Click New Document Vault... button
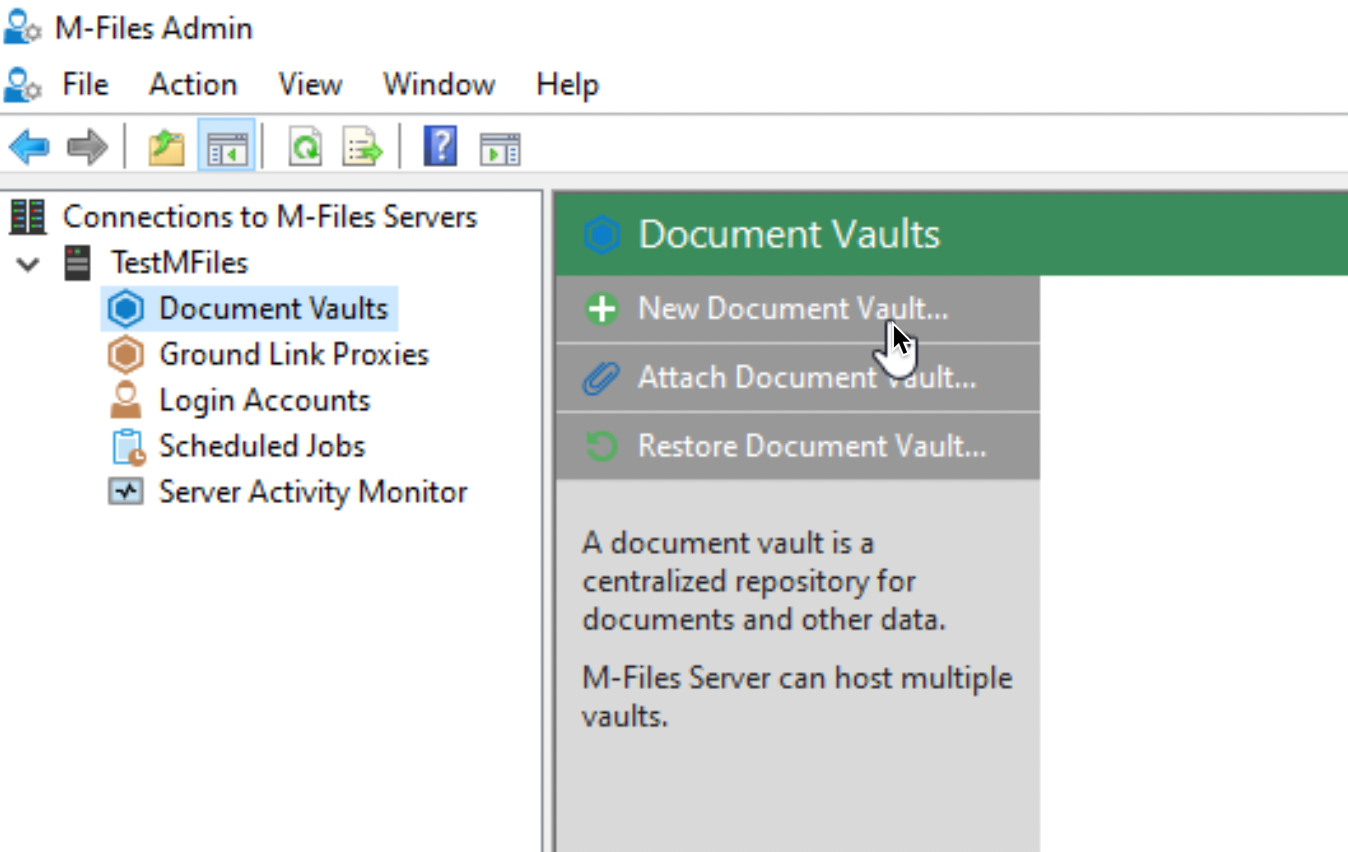Viewport: 1348px width, 852px height. coord(798,309)
